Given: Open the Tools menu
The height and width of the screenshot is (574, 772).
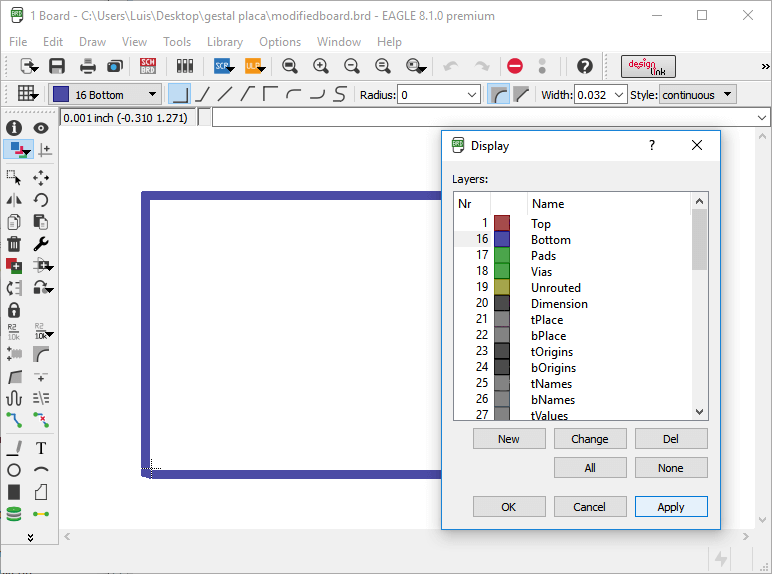Looking at the screenshot, I should [177, 42].
